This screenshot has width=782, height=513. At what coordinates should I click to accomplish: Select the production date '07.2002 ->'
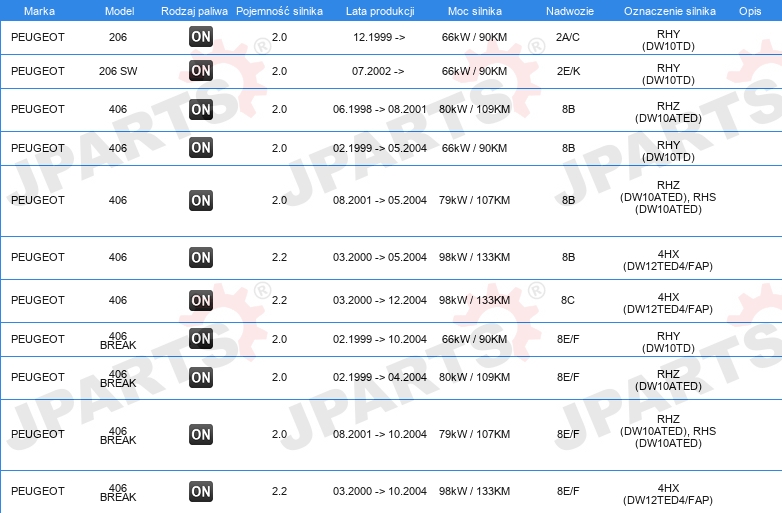378,71
